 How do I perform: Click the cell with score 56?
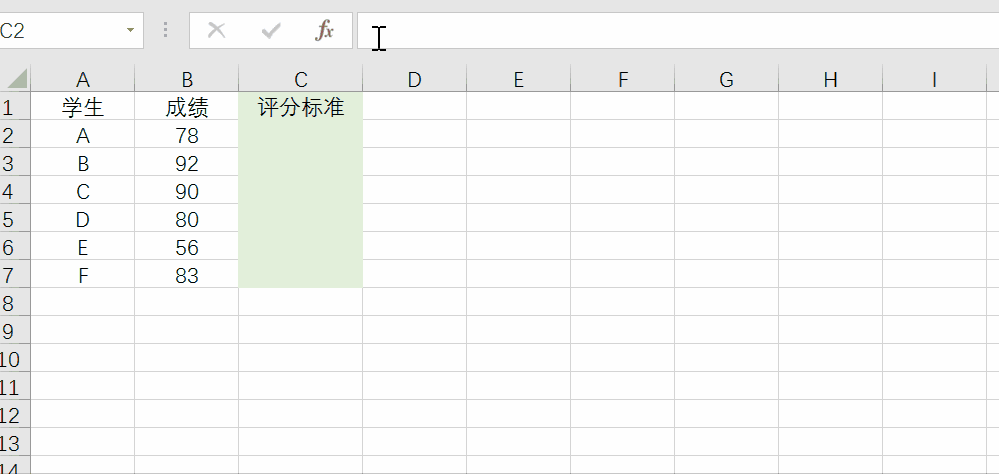187,247
